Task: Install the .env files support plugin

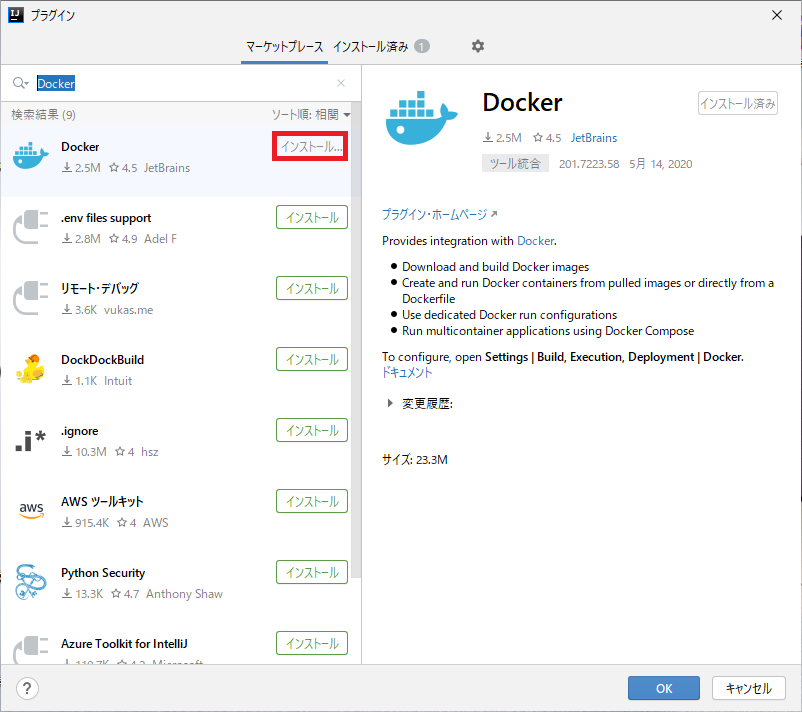Action: pyautogui.click(x=312, y=217)
